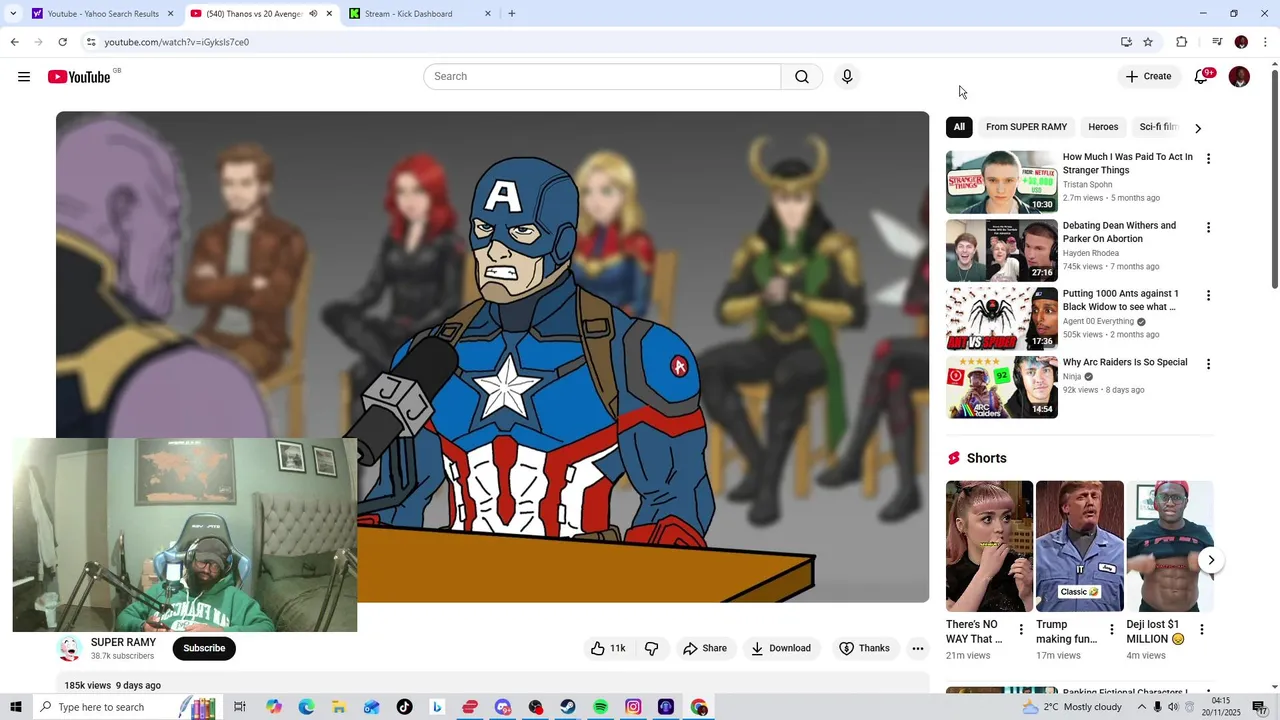Open TikTok from the taskbar
This screenshot has height=720, width=1280.
point(404,707)
